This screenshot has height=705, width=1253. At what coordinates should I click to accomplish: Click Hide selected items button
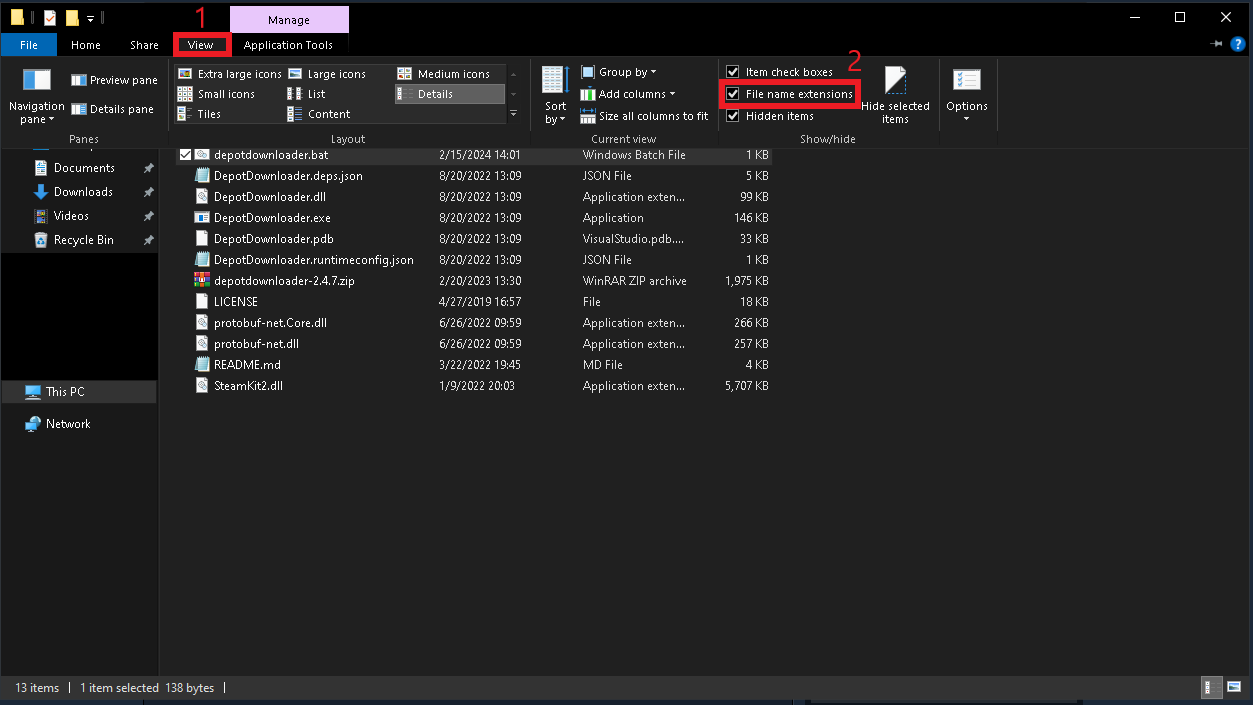(x=895, y=96)
